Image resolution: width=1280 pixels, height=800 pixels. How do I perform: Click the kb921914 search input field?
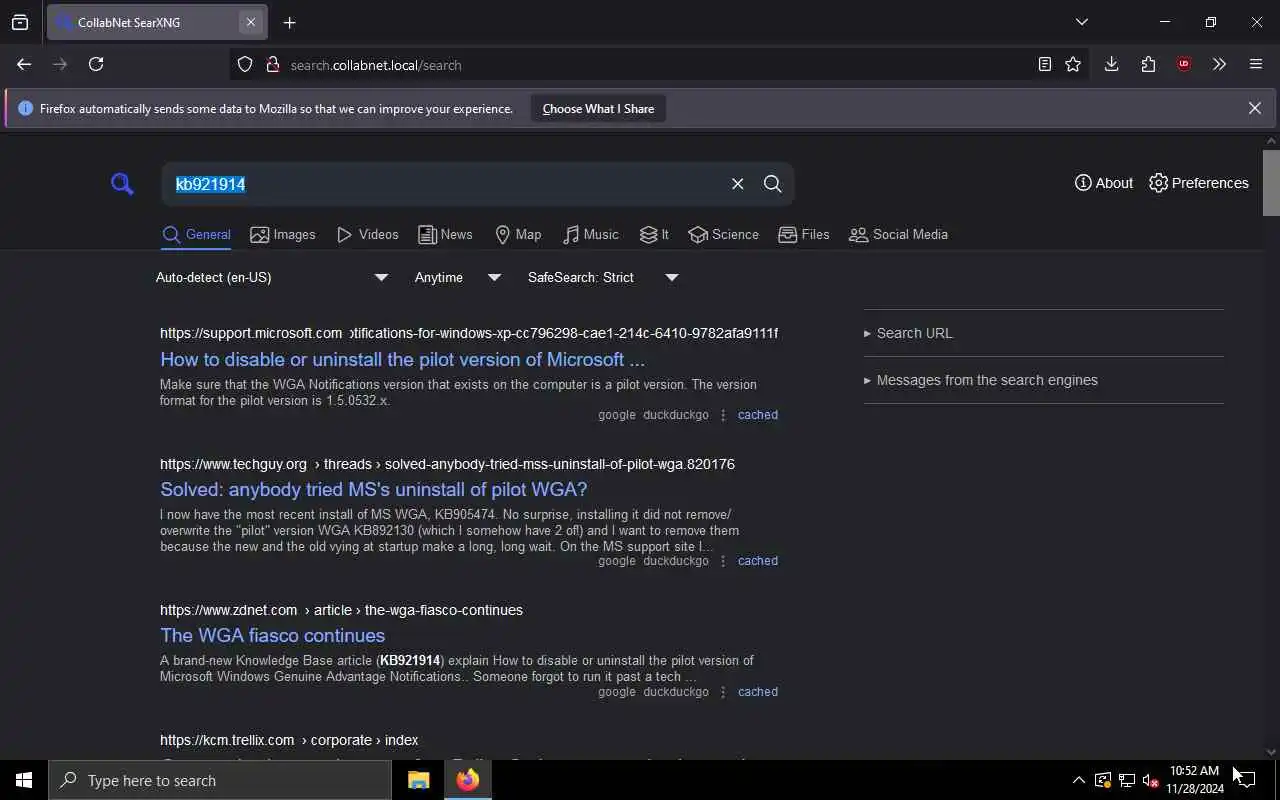pyautogui.click(x=445, y=184)
